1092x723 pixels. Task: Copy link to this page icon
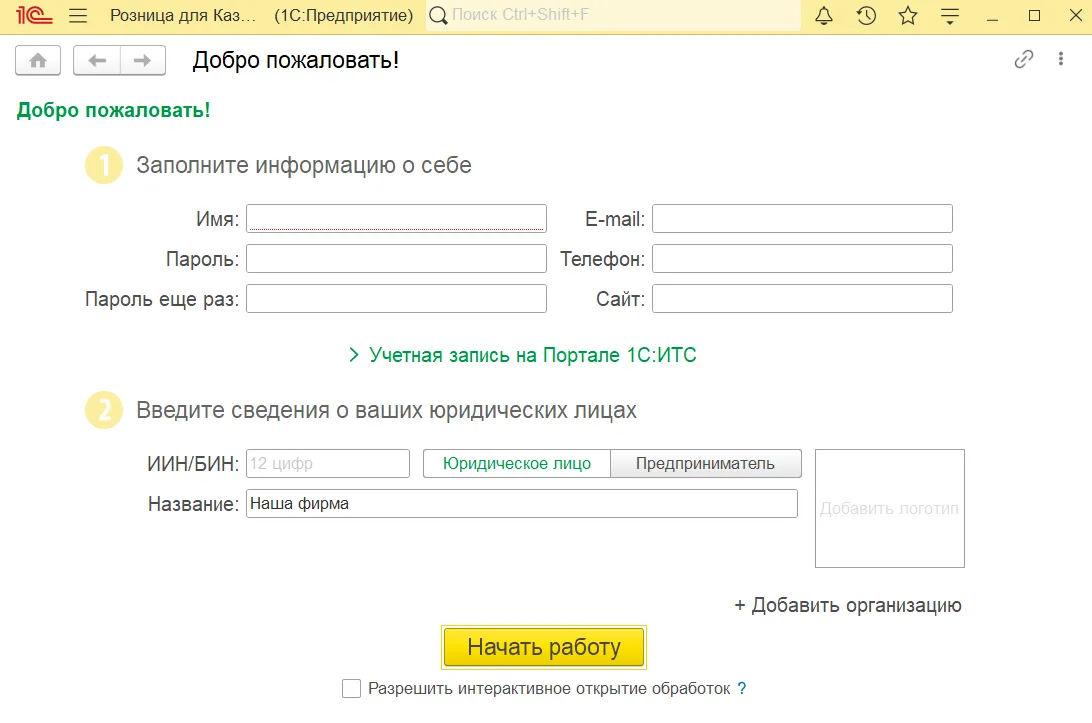[1024, 59]
